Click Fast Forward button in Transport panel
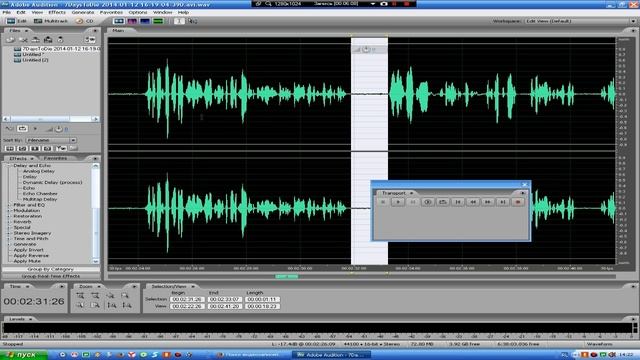Viewport: 640px width, 360px height. [488, 202]
